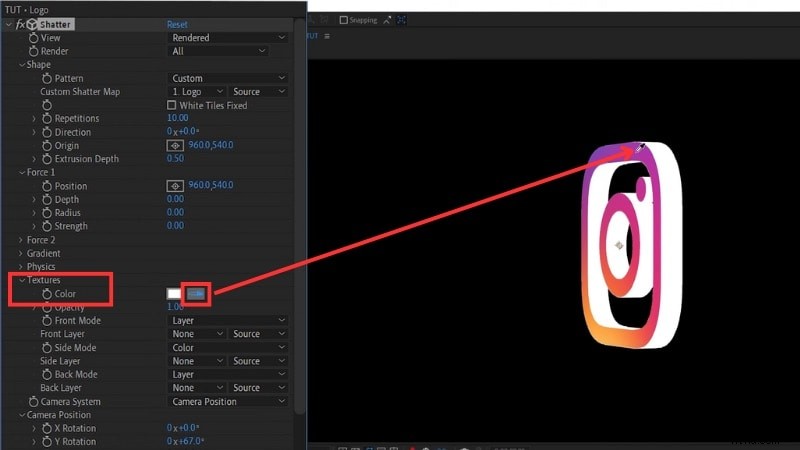Toggle the Strength stopwatch icon
Image resolution: width=800 pixels, height=450 pixels.
(x=47, y=226)
